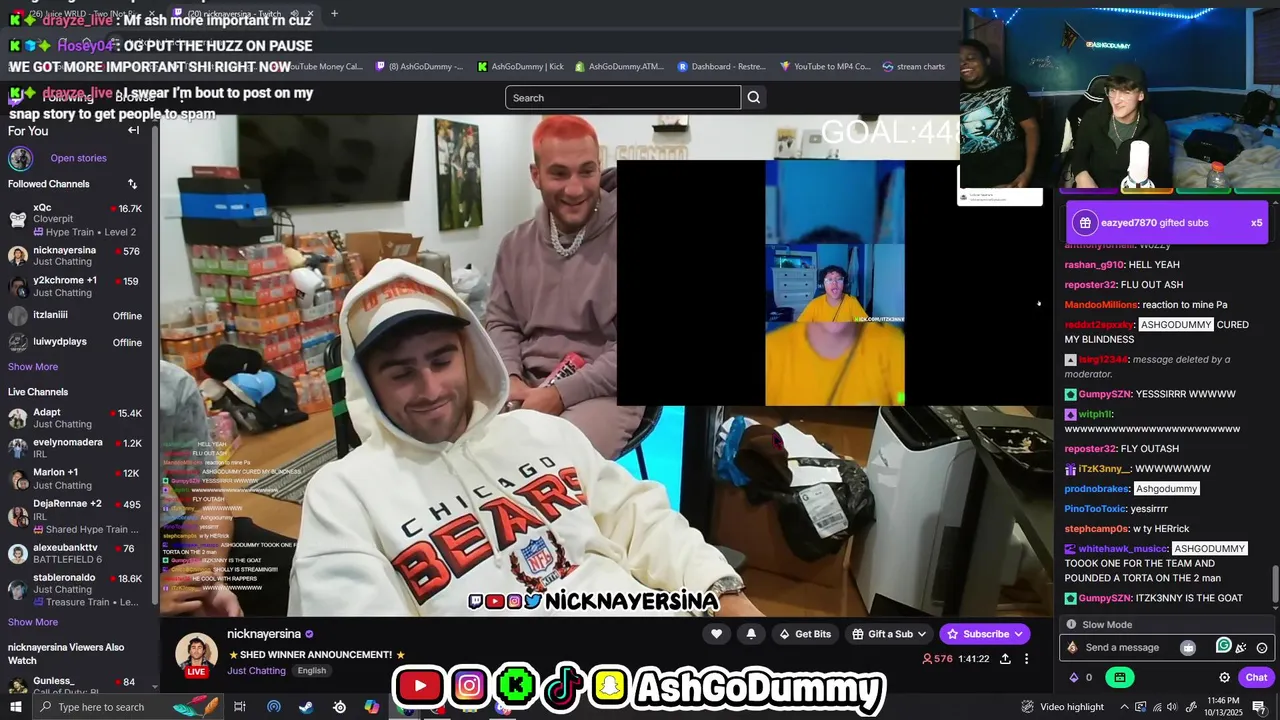The height and width of the screenshot is (720, 1280).
Task: Show more live channels
Action: coord(33,622)
